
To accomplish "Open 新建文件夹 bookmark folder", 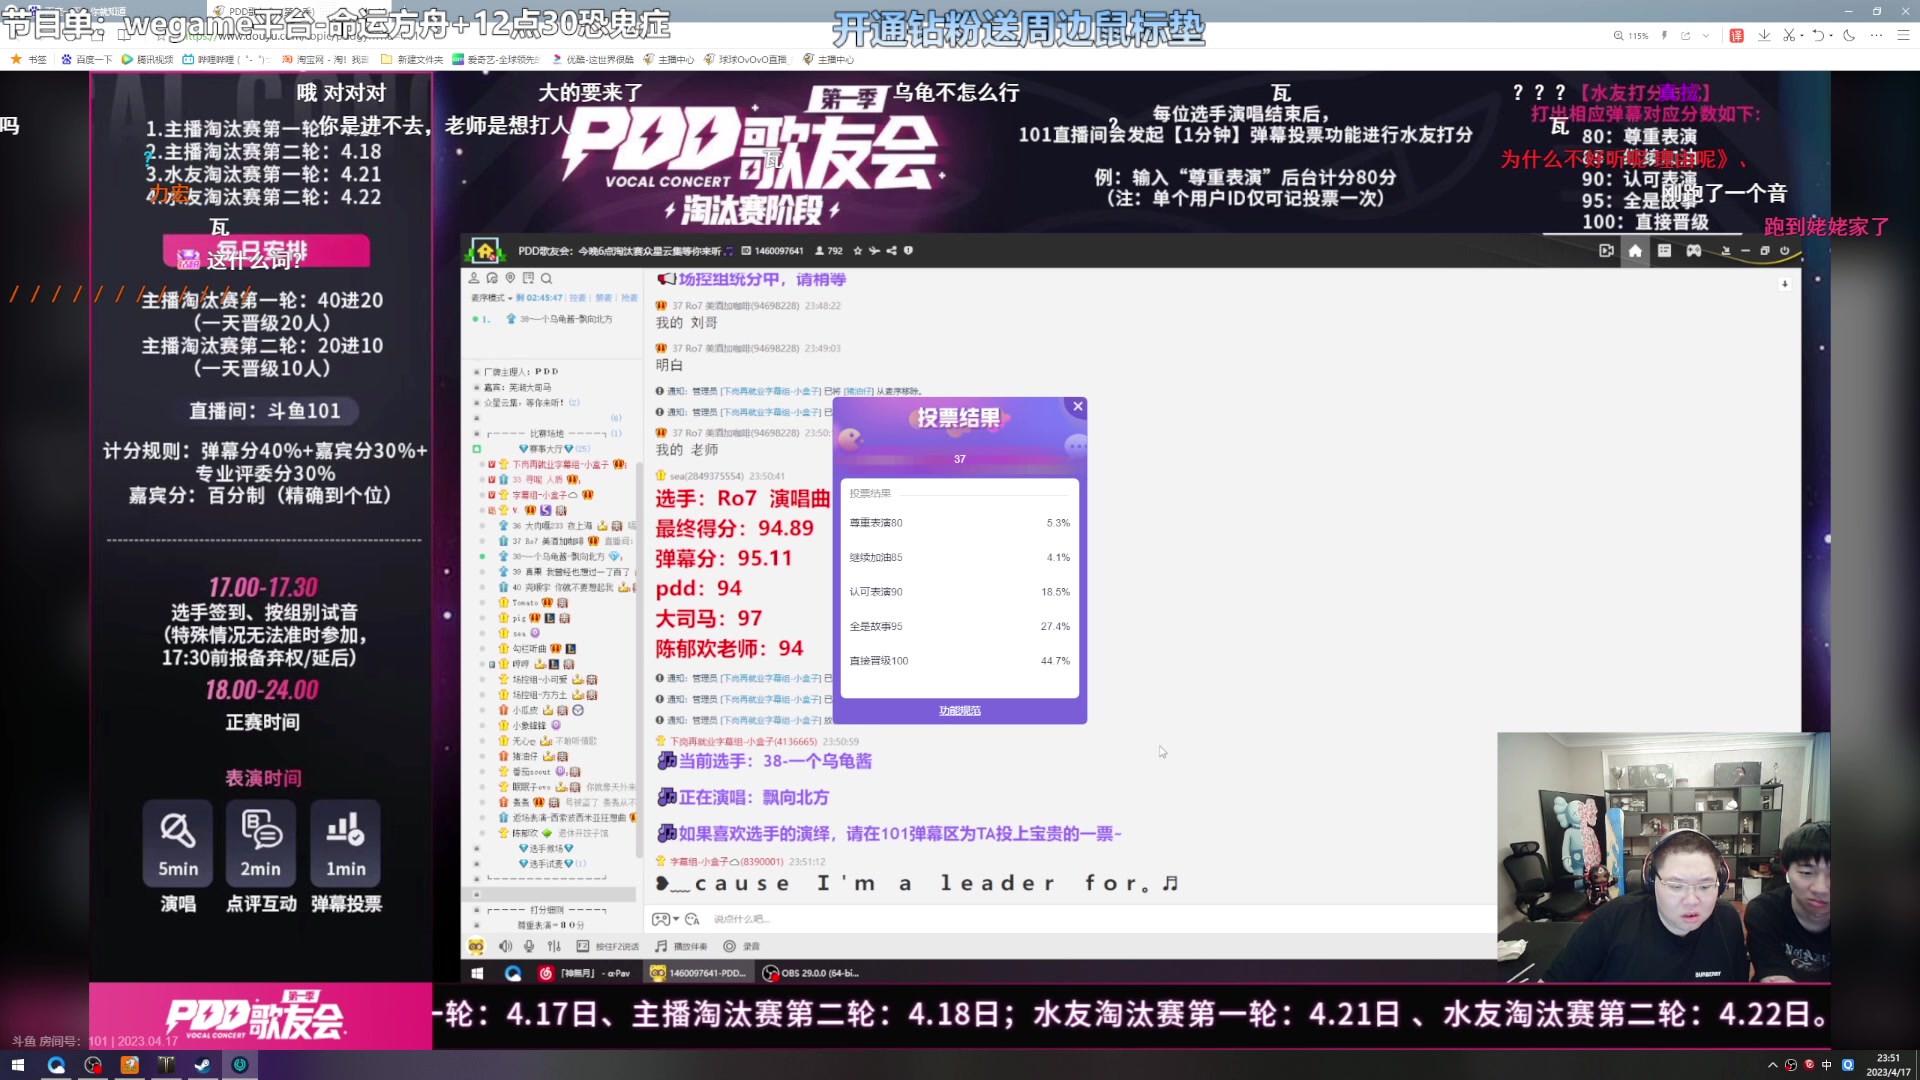I will pos(412,59).
